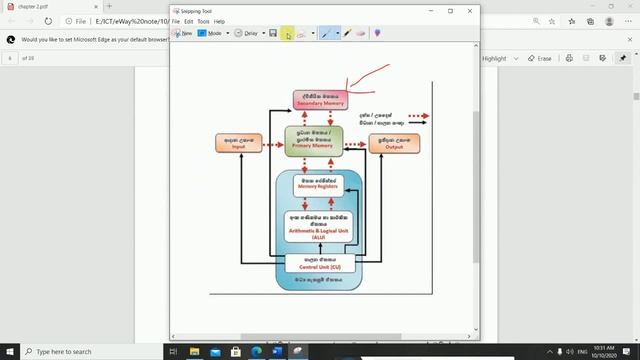Open the Tools menu in Snipping Tool
Image resolution: width=640 pixels, height=360 pixels.
tap(203, 22)
